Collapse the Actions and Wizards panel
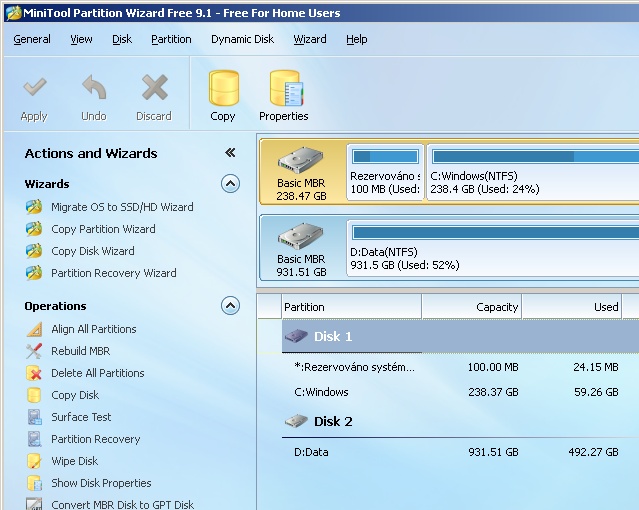The image size is (639, 510). [x=230, y=153]
